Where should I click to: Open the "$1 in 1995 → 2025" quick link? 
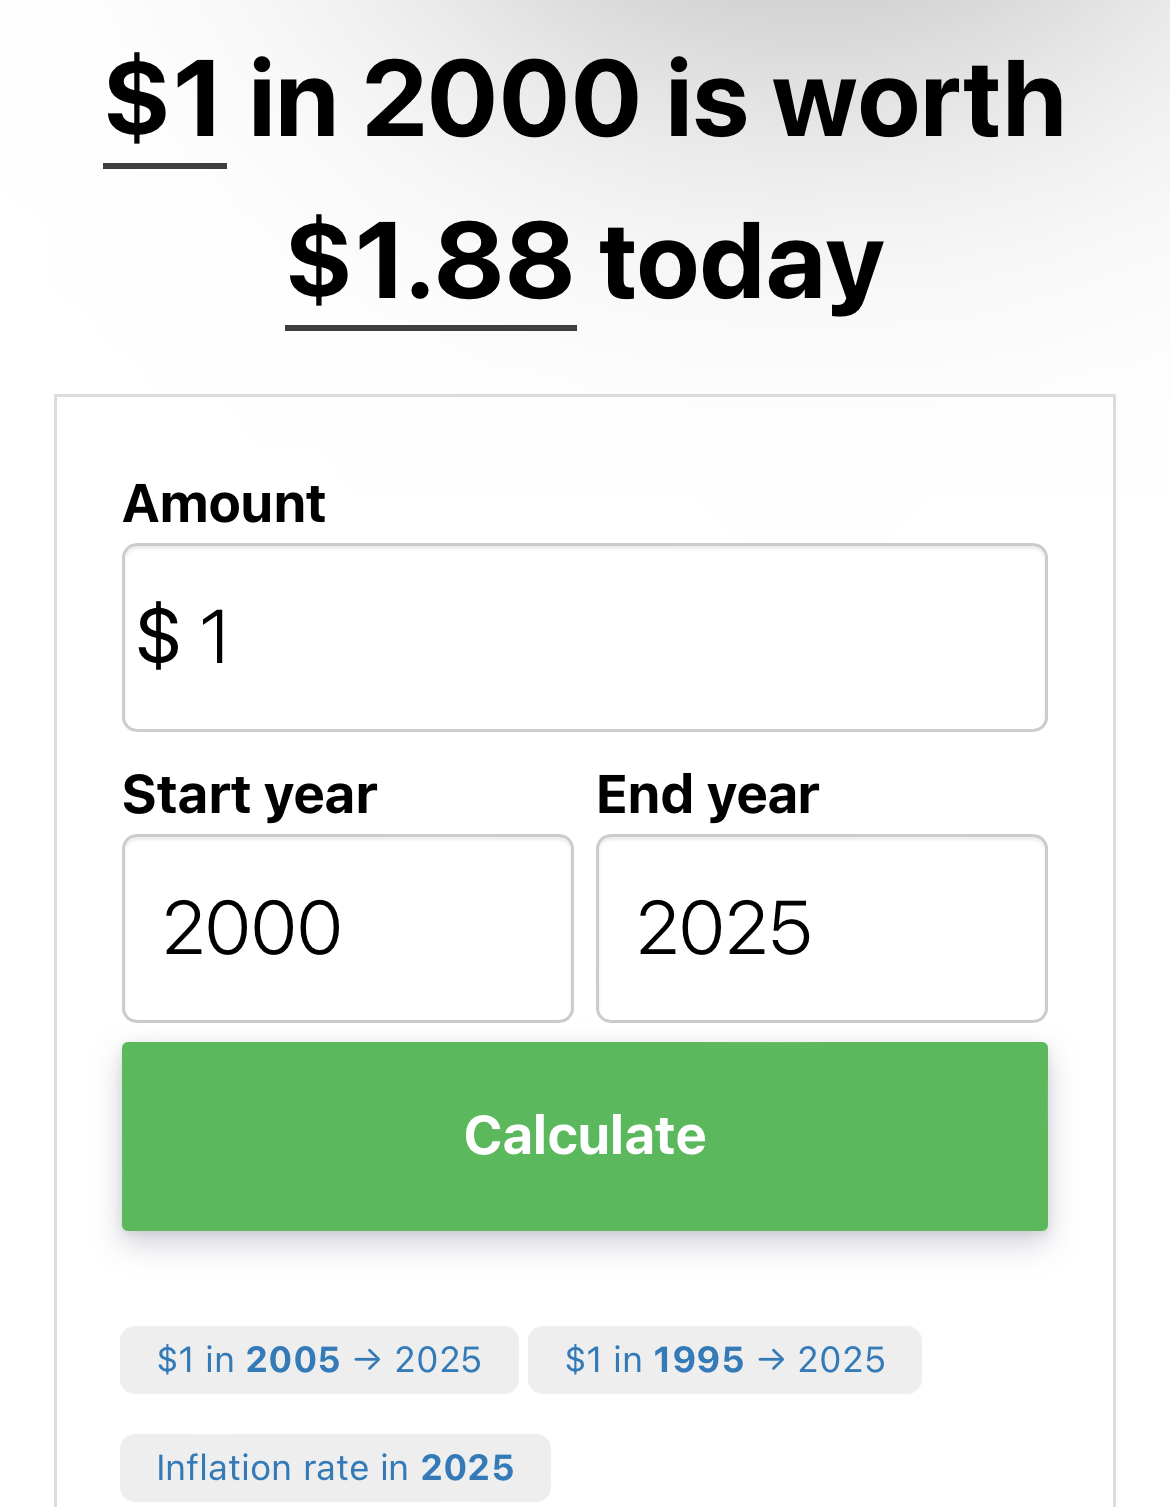pos(724,1360)
